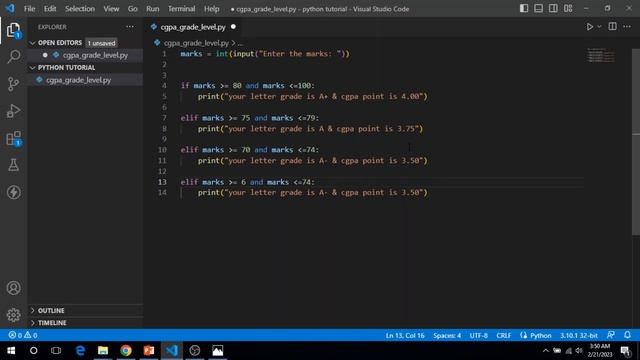Open the Selection menu
This screenshot has height=360, width=640.
pyautogui.click(x=80, y=9)
